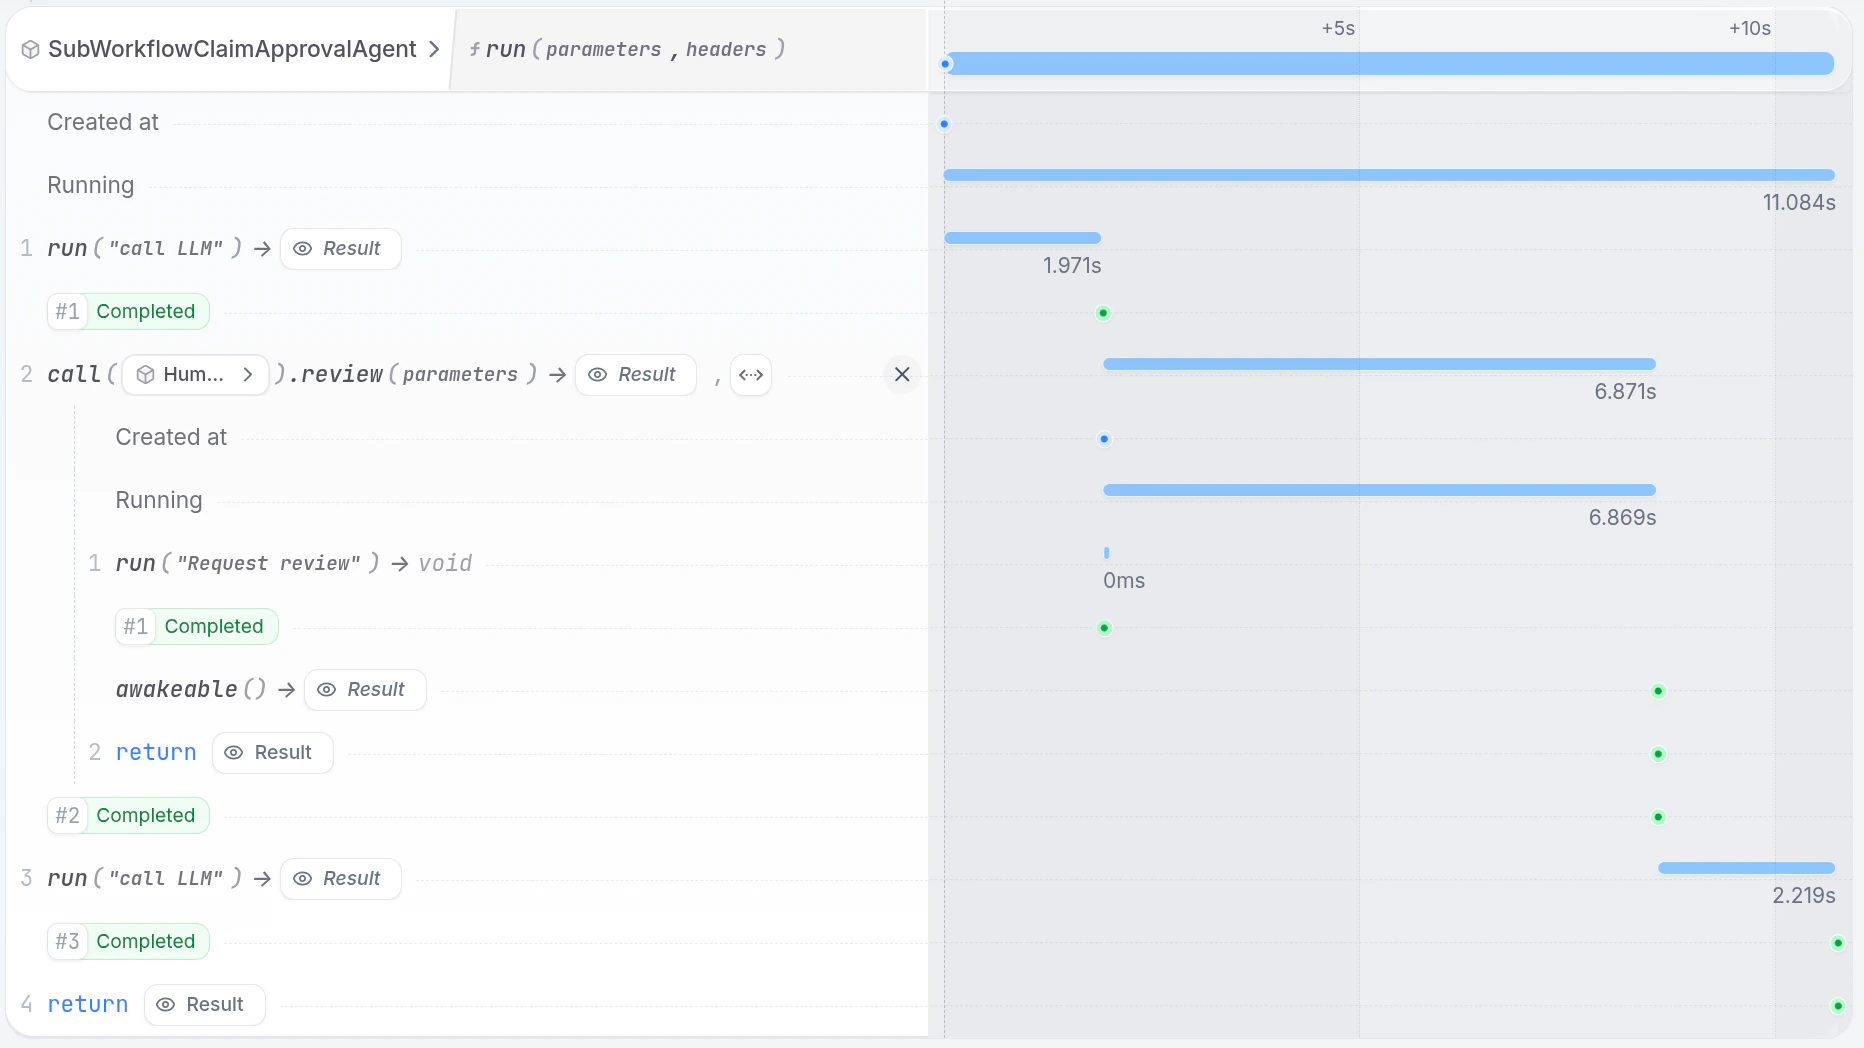The width and height of the screenshot is (1864, 1048).
Task: Click the final return keyword at step 4
Action: click(x=88, y=1004)
